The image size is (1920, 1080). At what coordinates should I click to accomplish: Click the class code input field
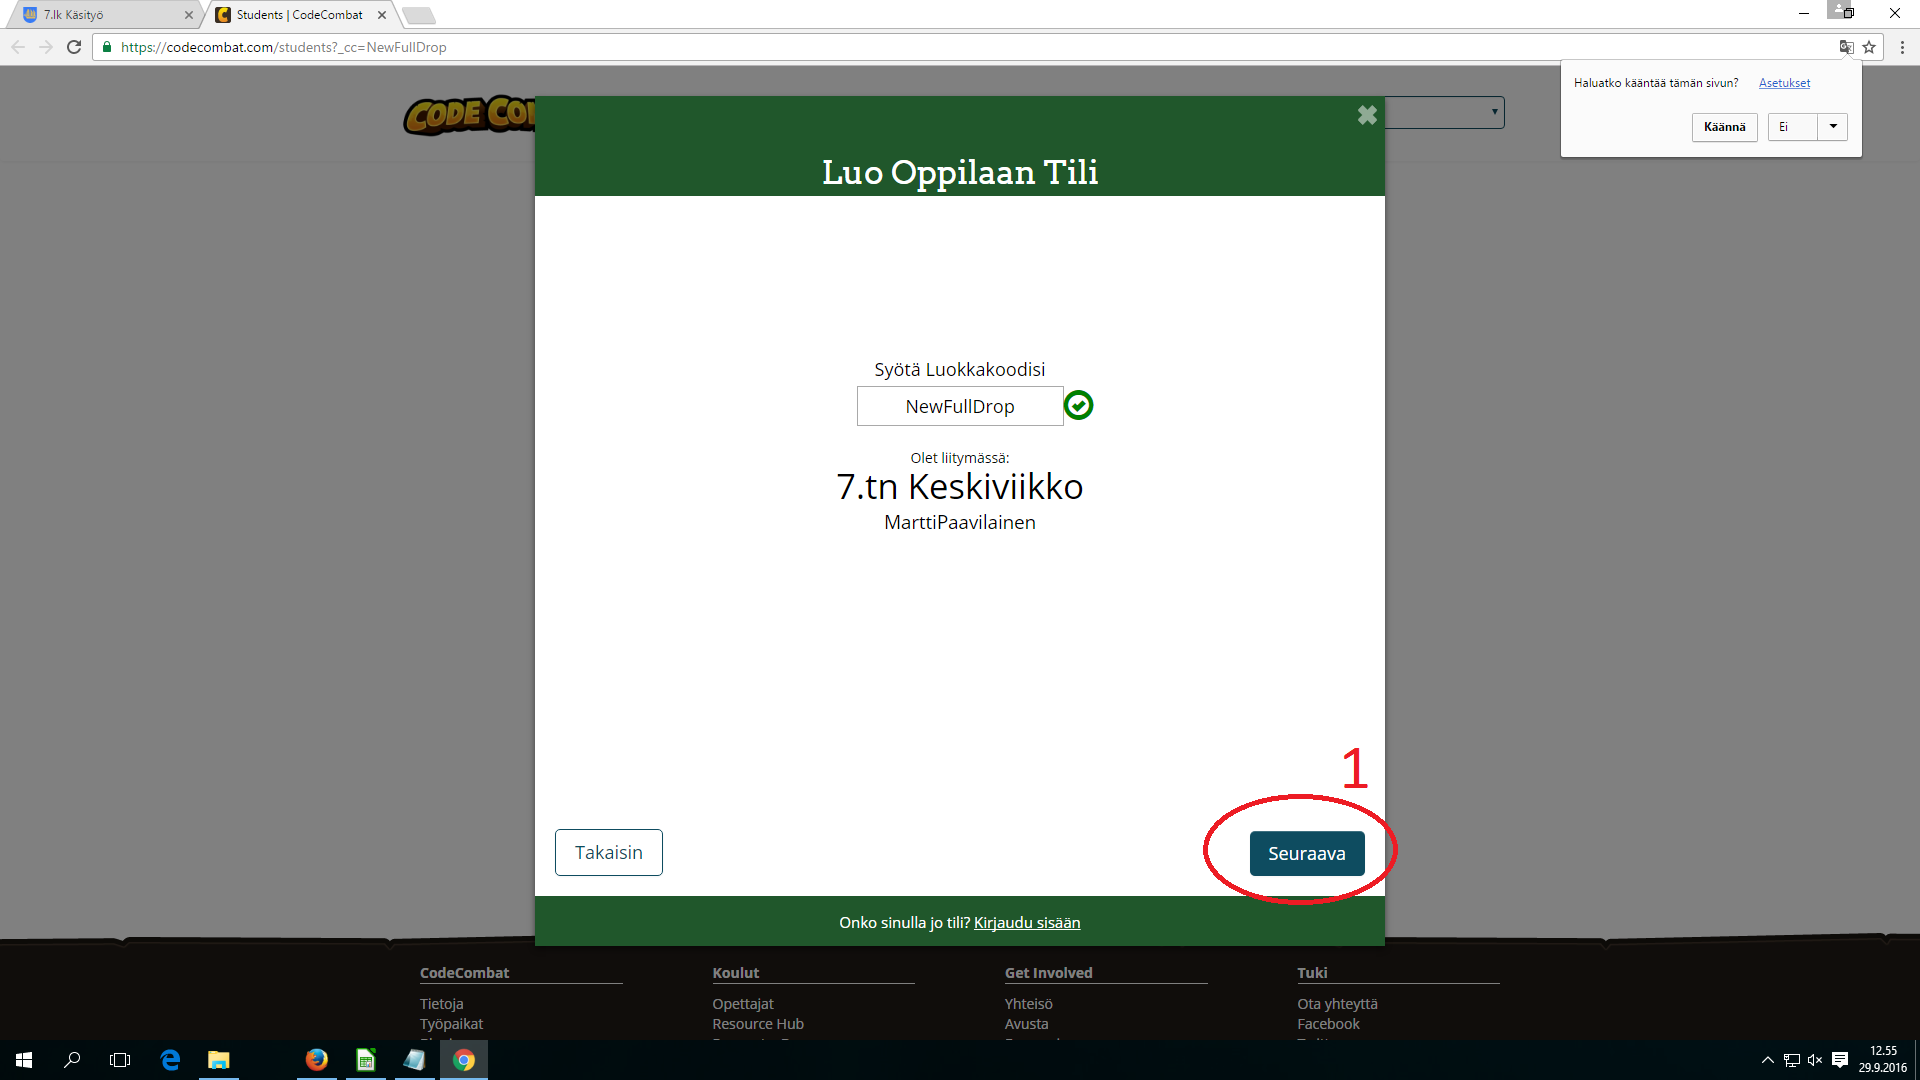[x=959, y=406]
